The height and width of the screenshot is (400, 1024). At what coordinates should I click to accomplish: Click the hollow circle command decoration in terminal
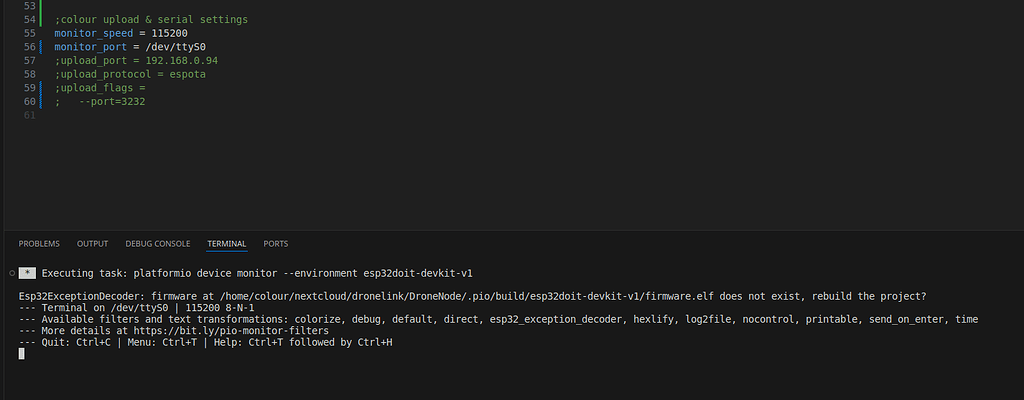point(10,272)
